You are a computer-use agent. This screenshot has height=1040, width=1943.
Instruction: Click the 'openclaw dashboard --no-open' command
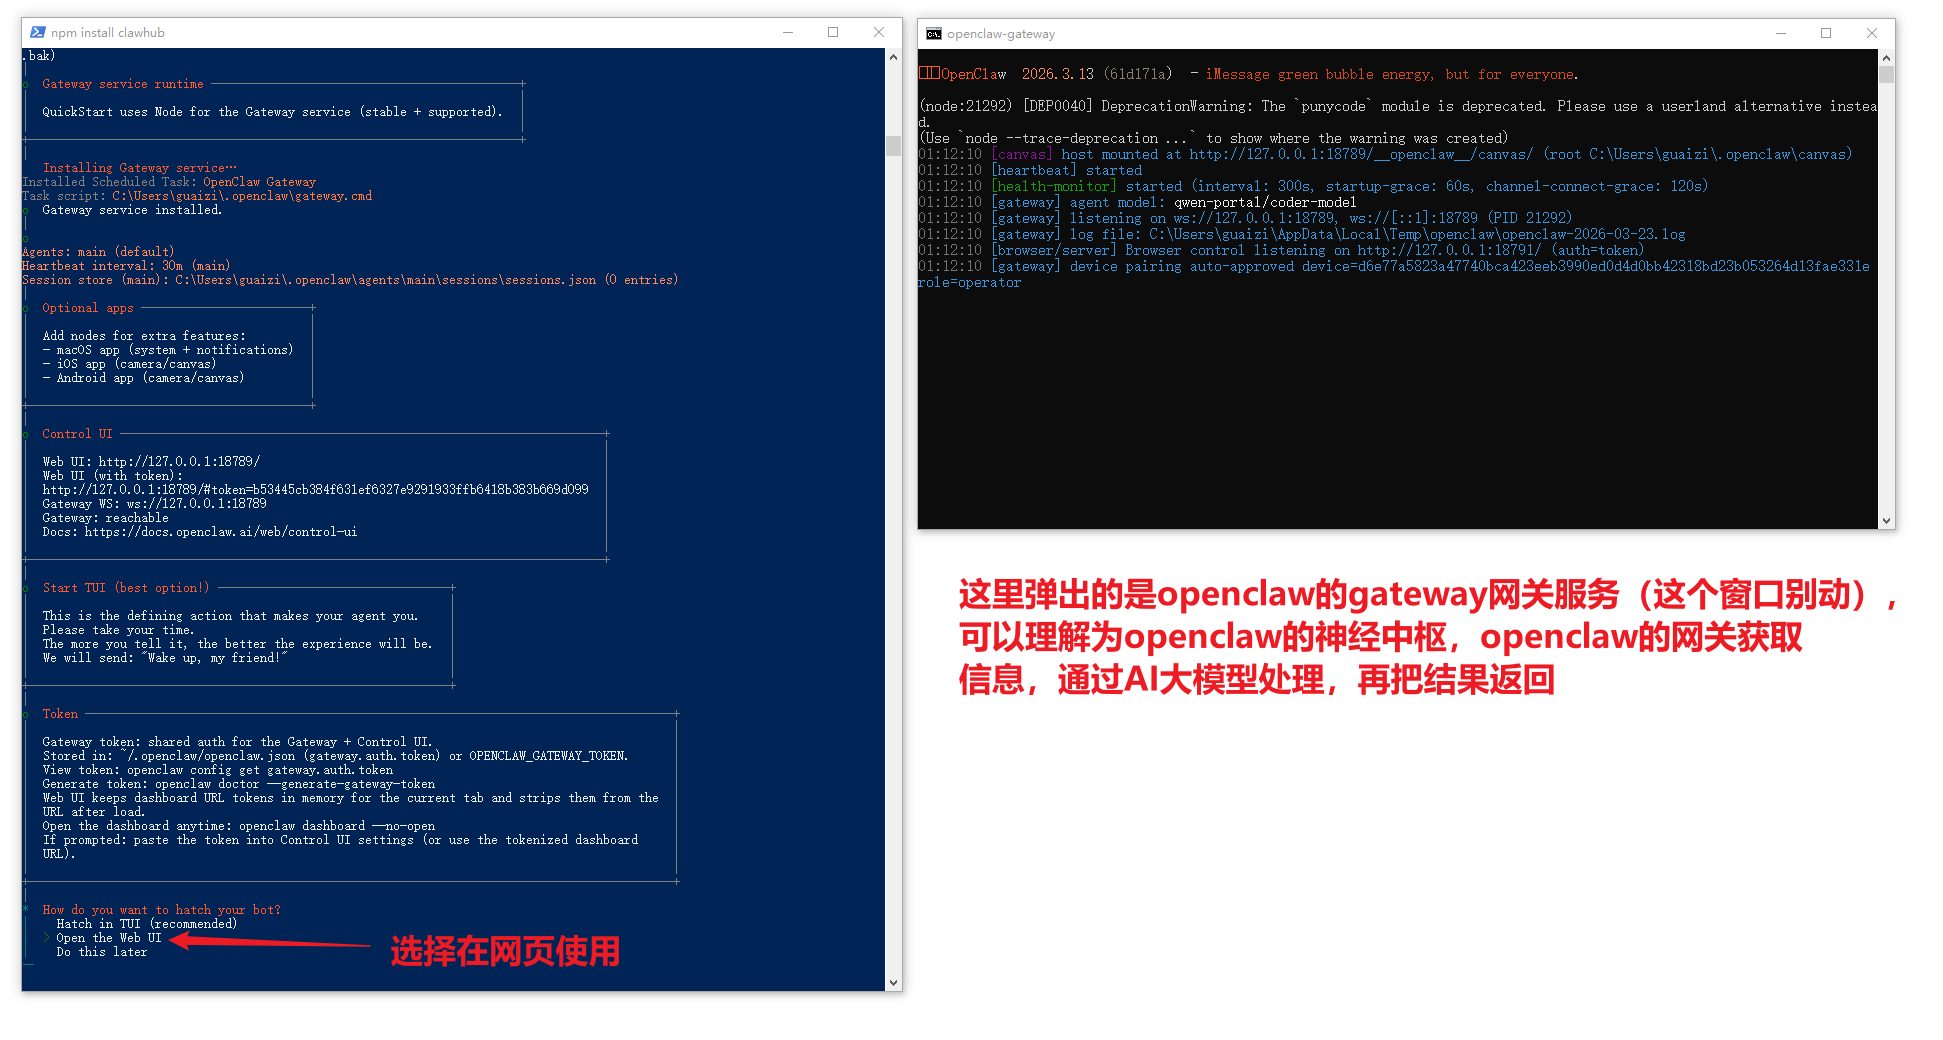click(x=337, y=826)
